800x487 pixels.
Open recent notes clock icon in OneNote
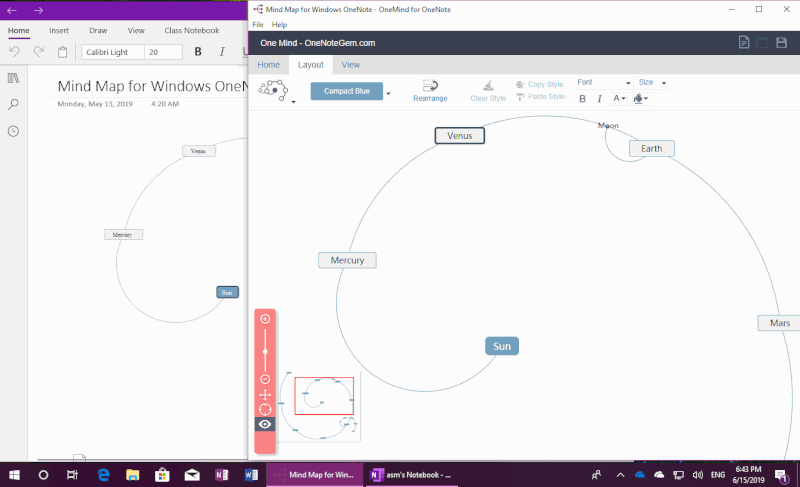[x=13, y=131]
